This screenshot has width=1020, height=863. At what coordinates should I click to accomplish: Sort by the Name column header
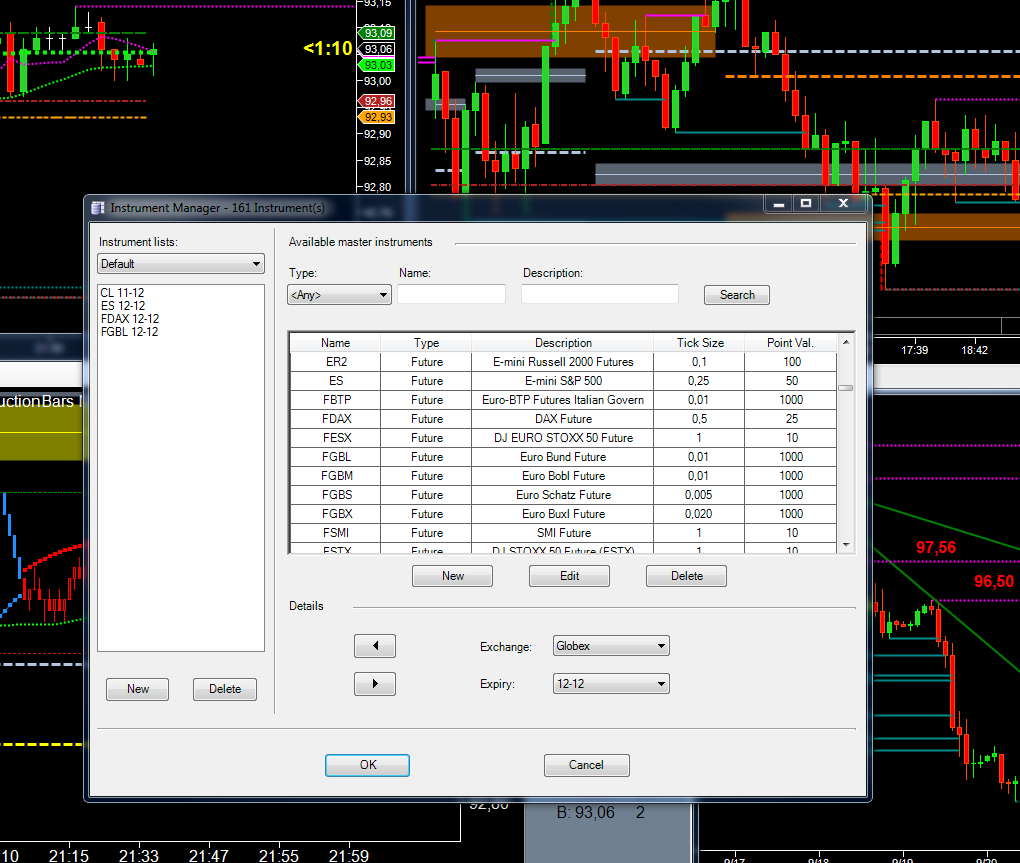tap(335, 343)
